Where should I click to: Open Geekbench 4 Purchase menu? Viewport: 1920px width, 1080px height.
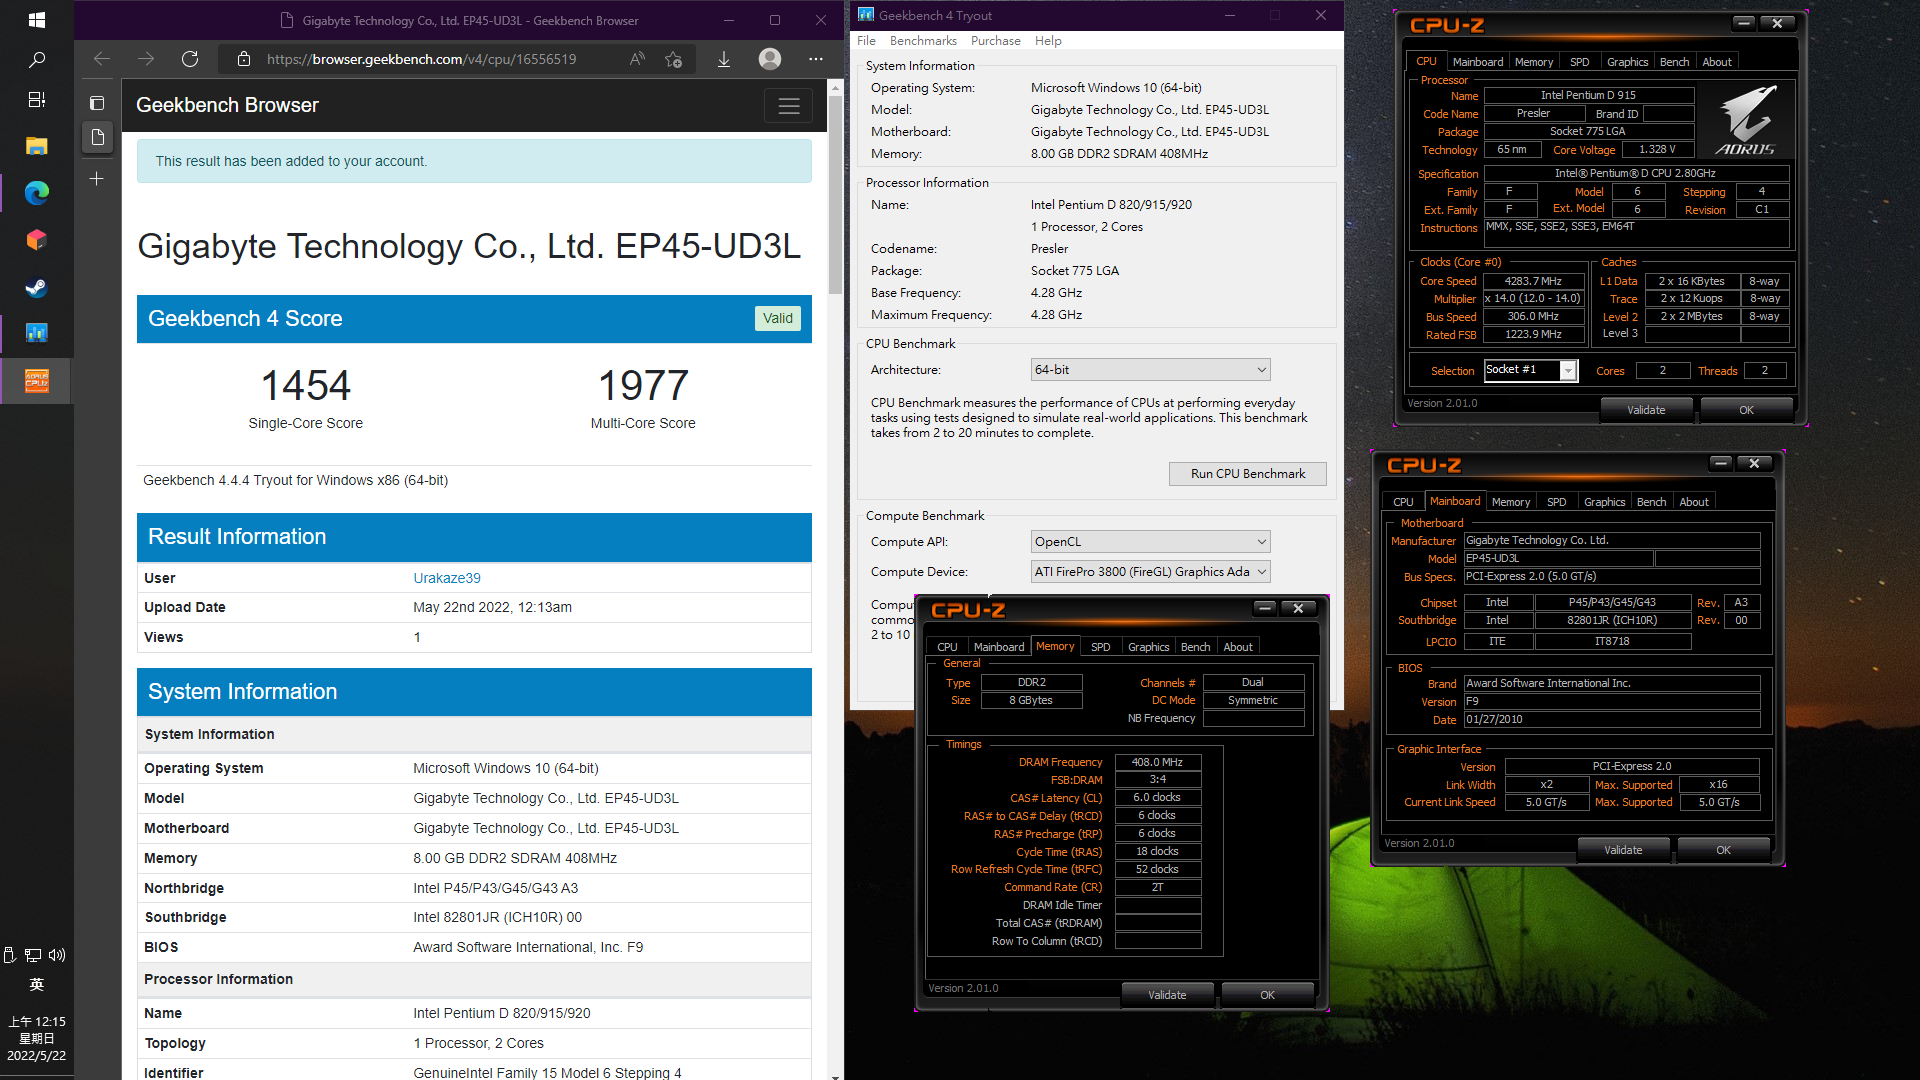pyautogui.click(x=995, y=41)
